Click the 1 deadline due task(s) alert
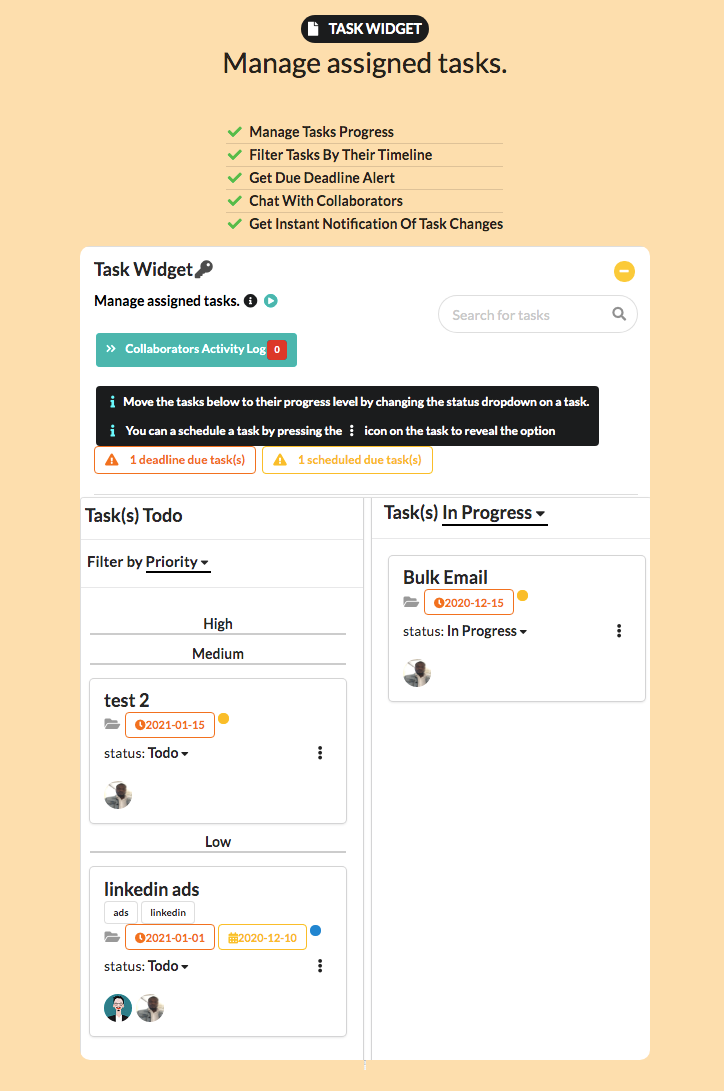Image resolution: width=724 pixels, height=1091 pixels. pyautogui.click(x=175, y=460)
